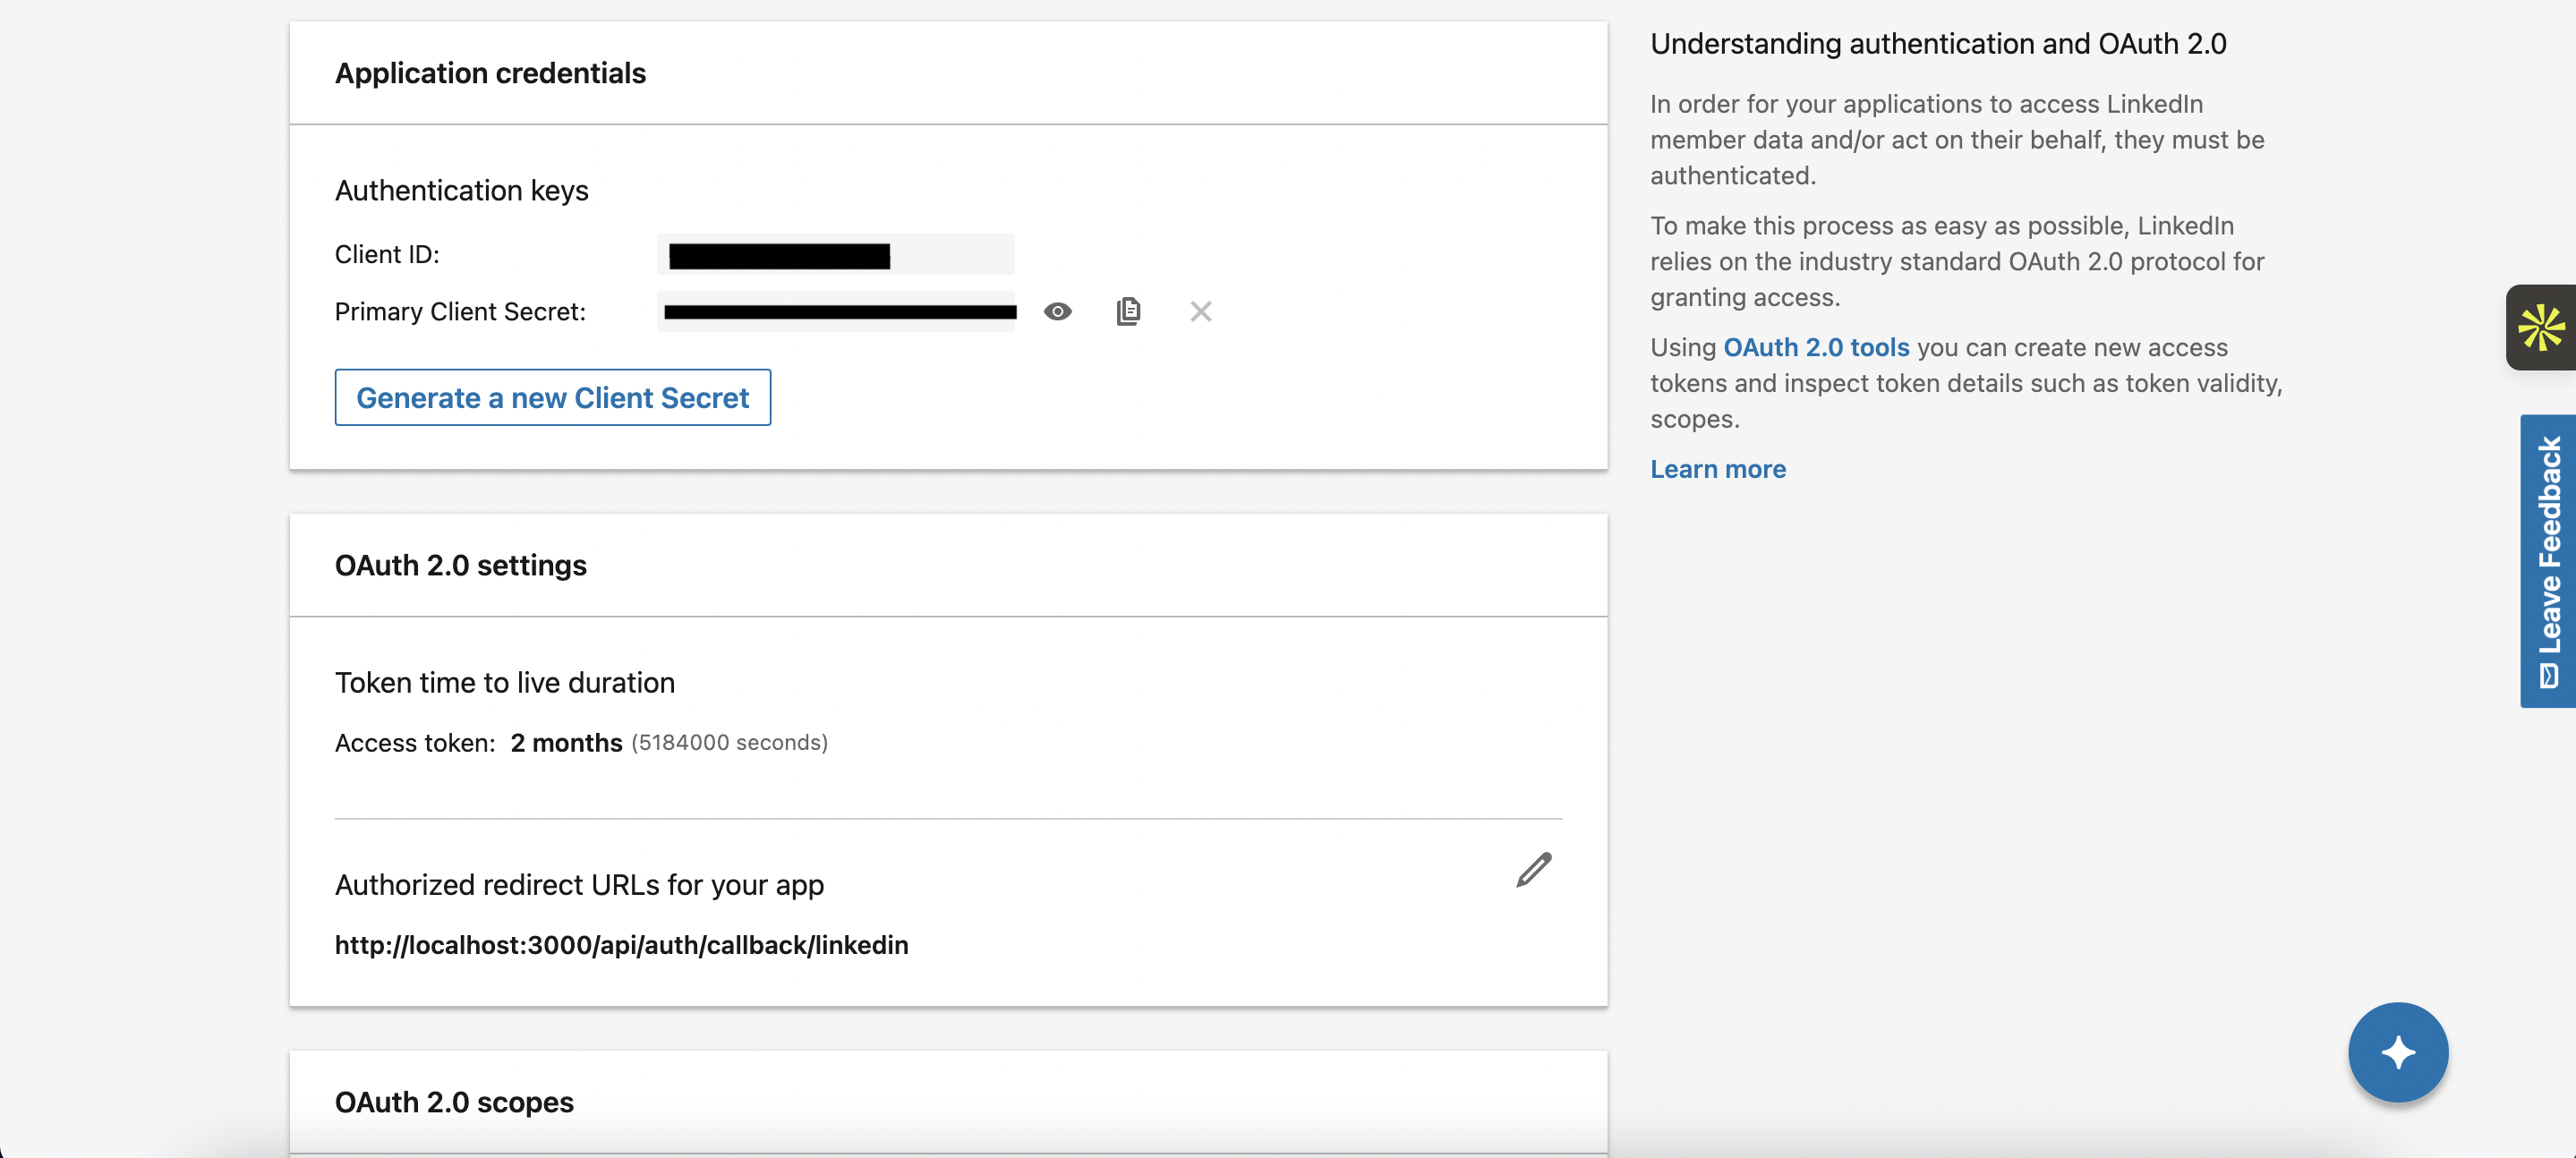Click the Token time to live duration label

click(504, 683)
